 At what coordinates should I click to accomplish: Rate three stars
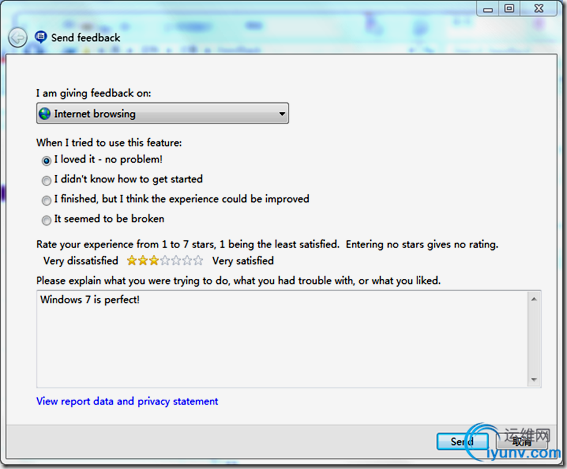[x=154, y=261]
